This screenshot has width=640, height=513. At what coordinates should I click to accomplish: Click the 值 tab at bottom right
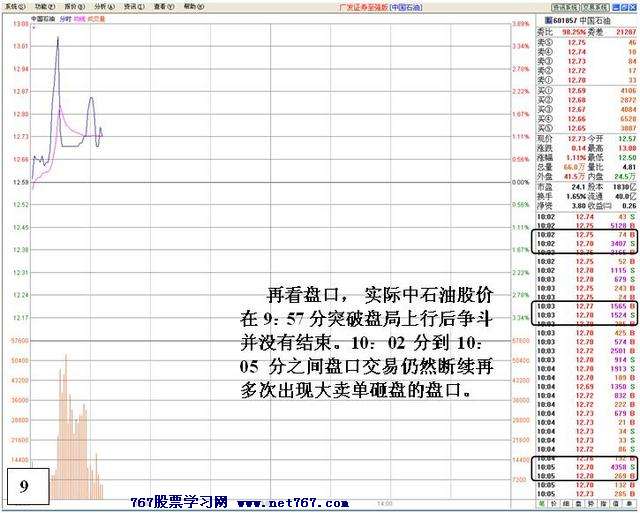click(x=616, y=504)
